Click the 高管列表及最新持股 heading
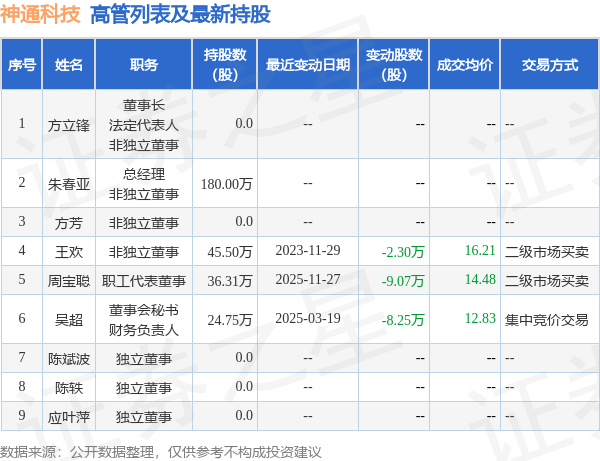 180,15
